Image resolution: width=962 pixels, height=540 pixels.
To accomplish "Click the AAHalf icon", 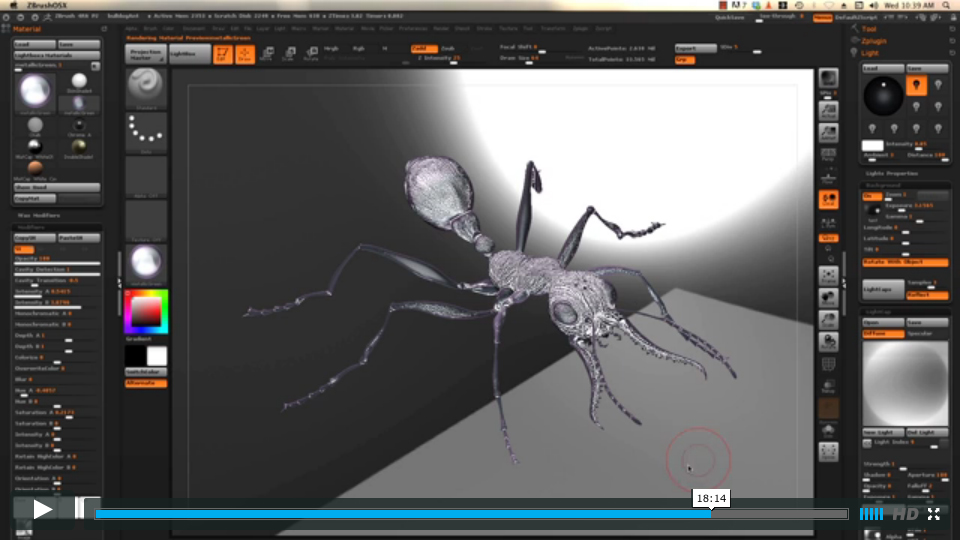I will pyautogui.click(x=828, y=133).
